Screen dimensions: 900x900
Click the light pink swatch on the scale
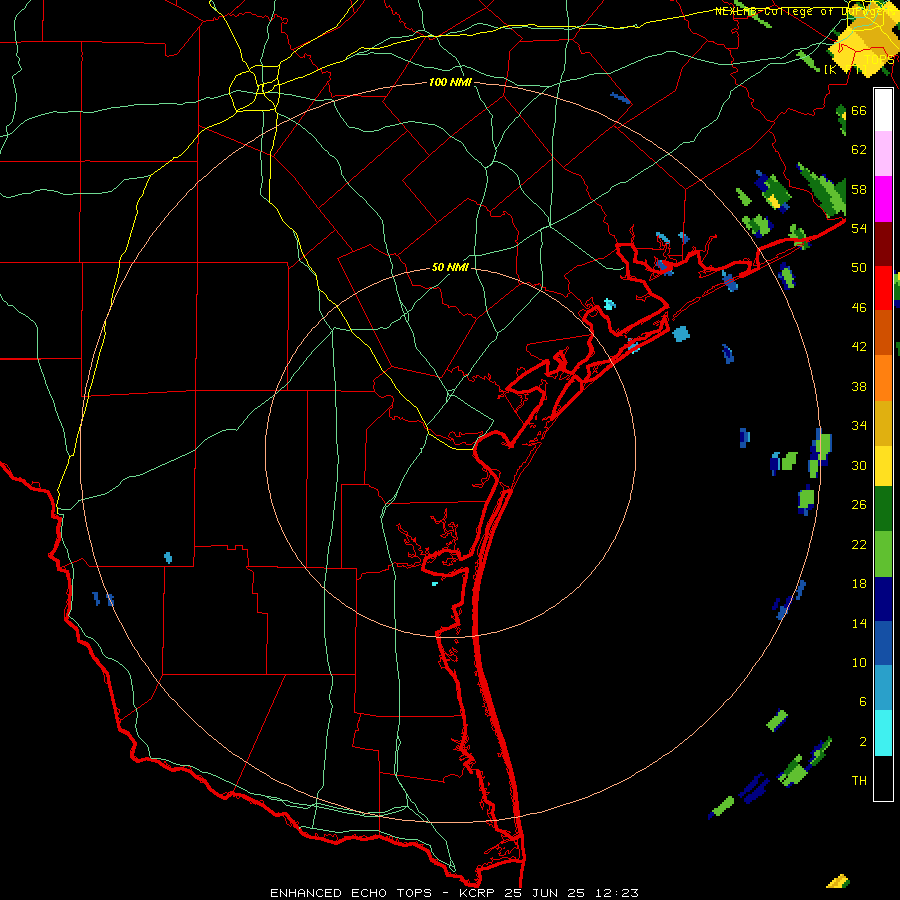pos(883,154)
